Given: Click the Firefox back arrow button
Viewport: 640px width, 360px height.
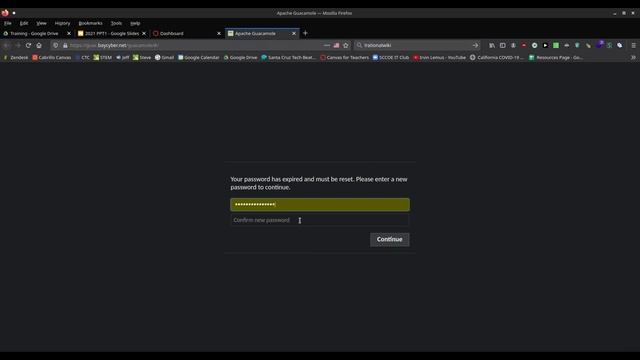Looking at the screenshot, I should [x=7, y=45].
